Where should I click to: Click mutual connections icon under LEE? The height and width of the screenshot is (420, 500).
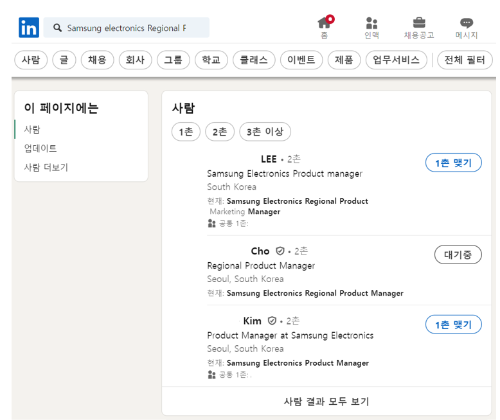(211, 223)
